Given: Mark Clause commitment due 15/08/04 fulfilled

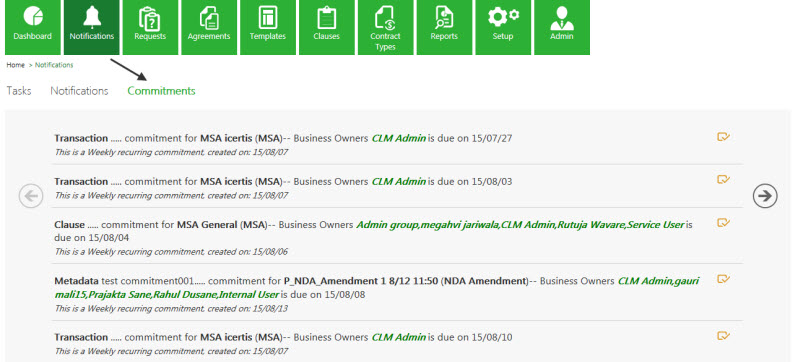Looking at the screenshot, I should [723, 223].
